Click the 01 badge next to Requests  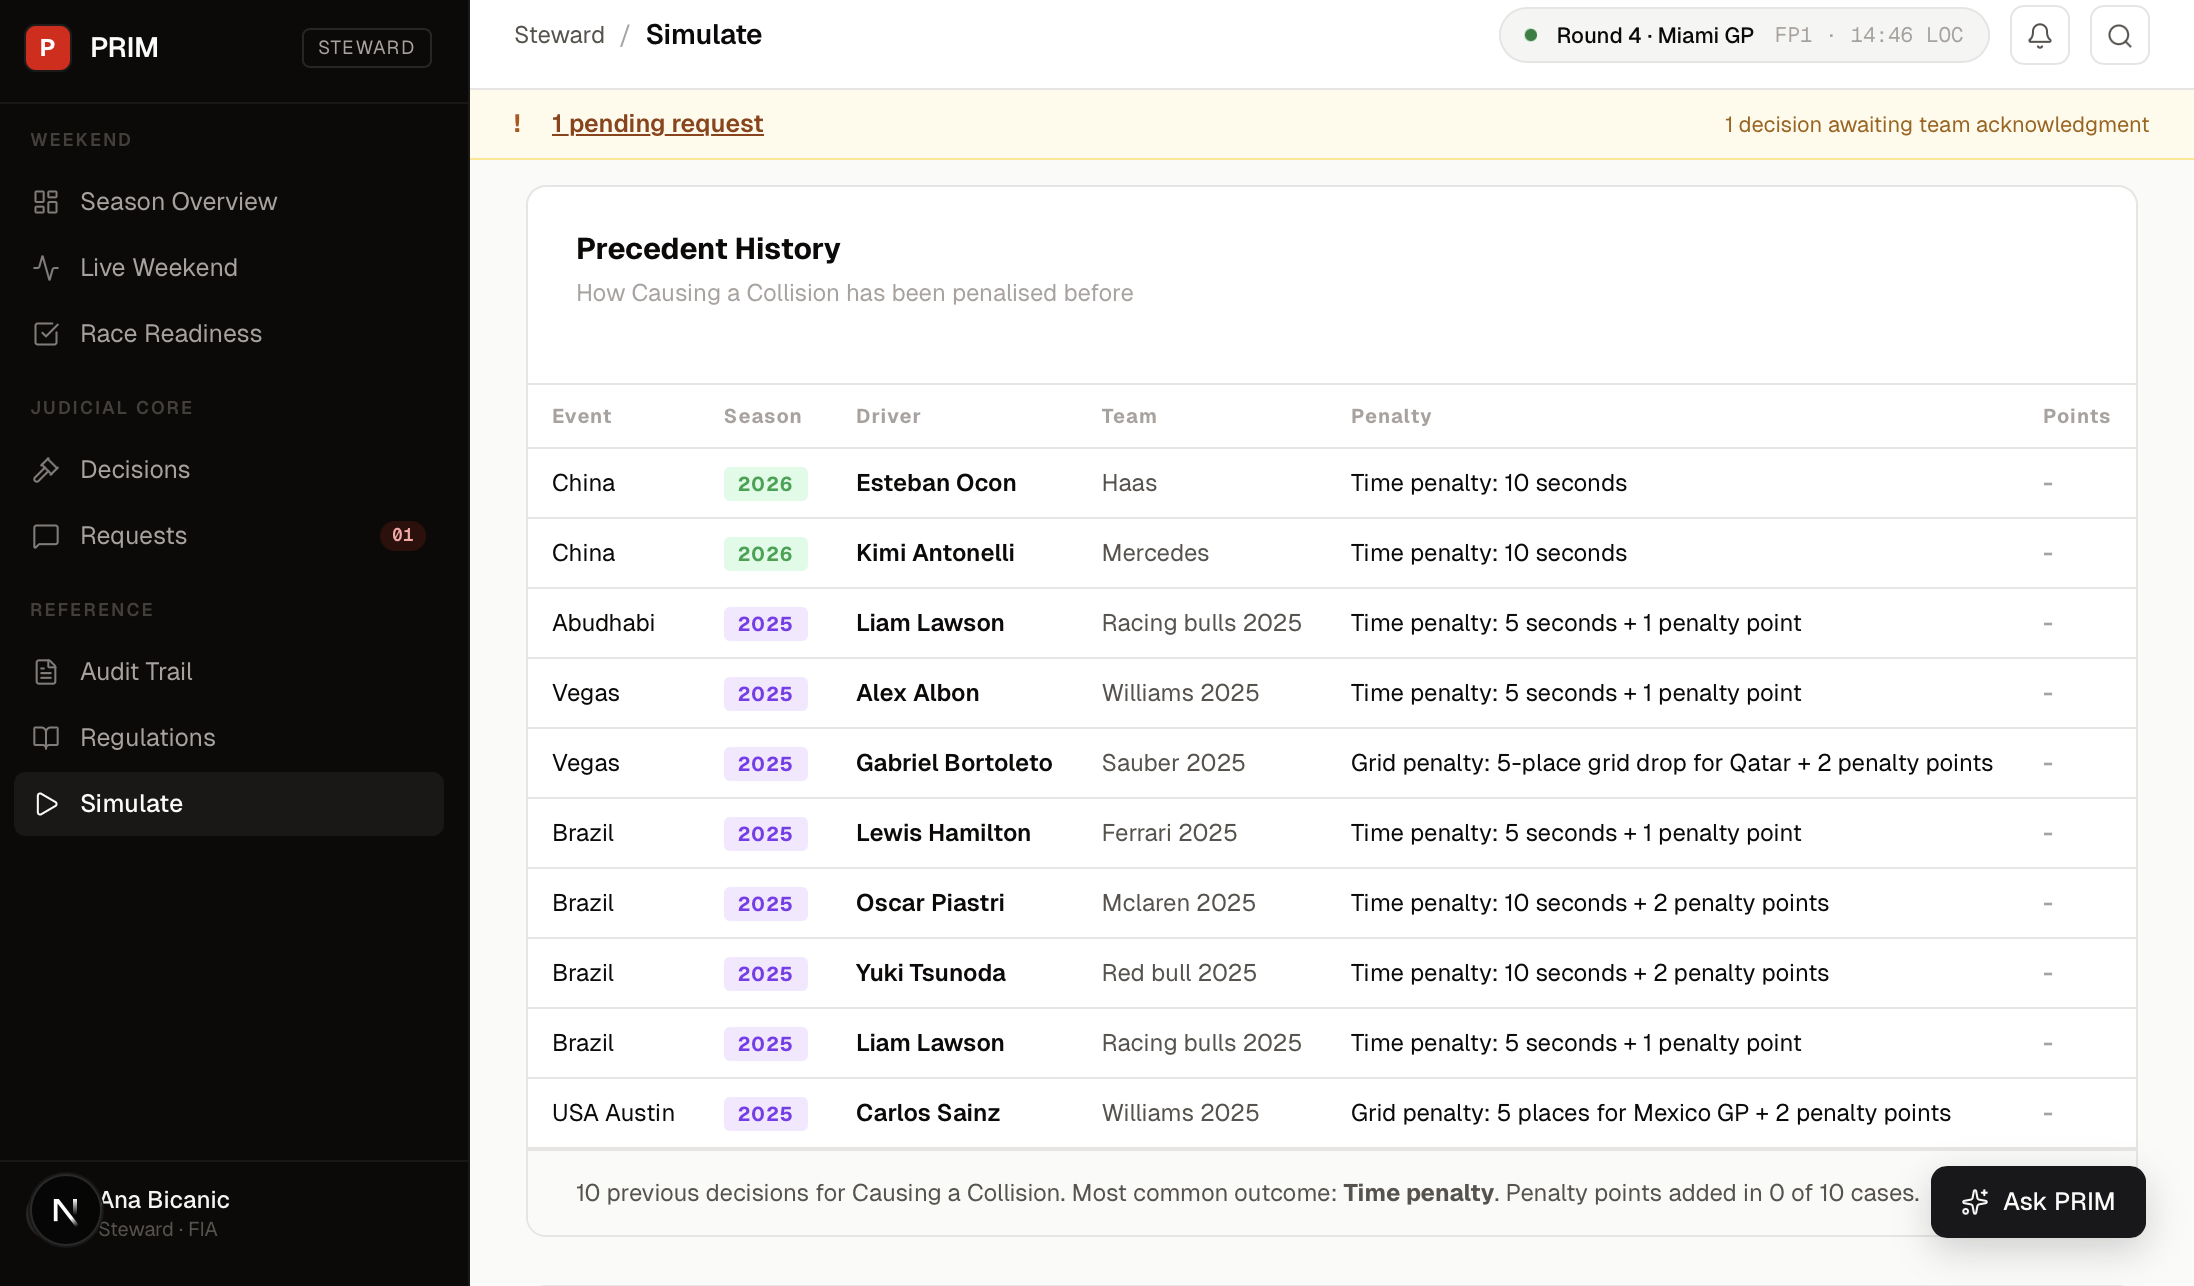pos(403,535)
